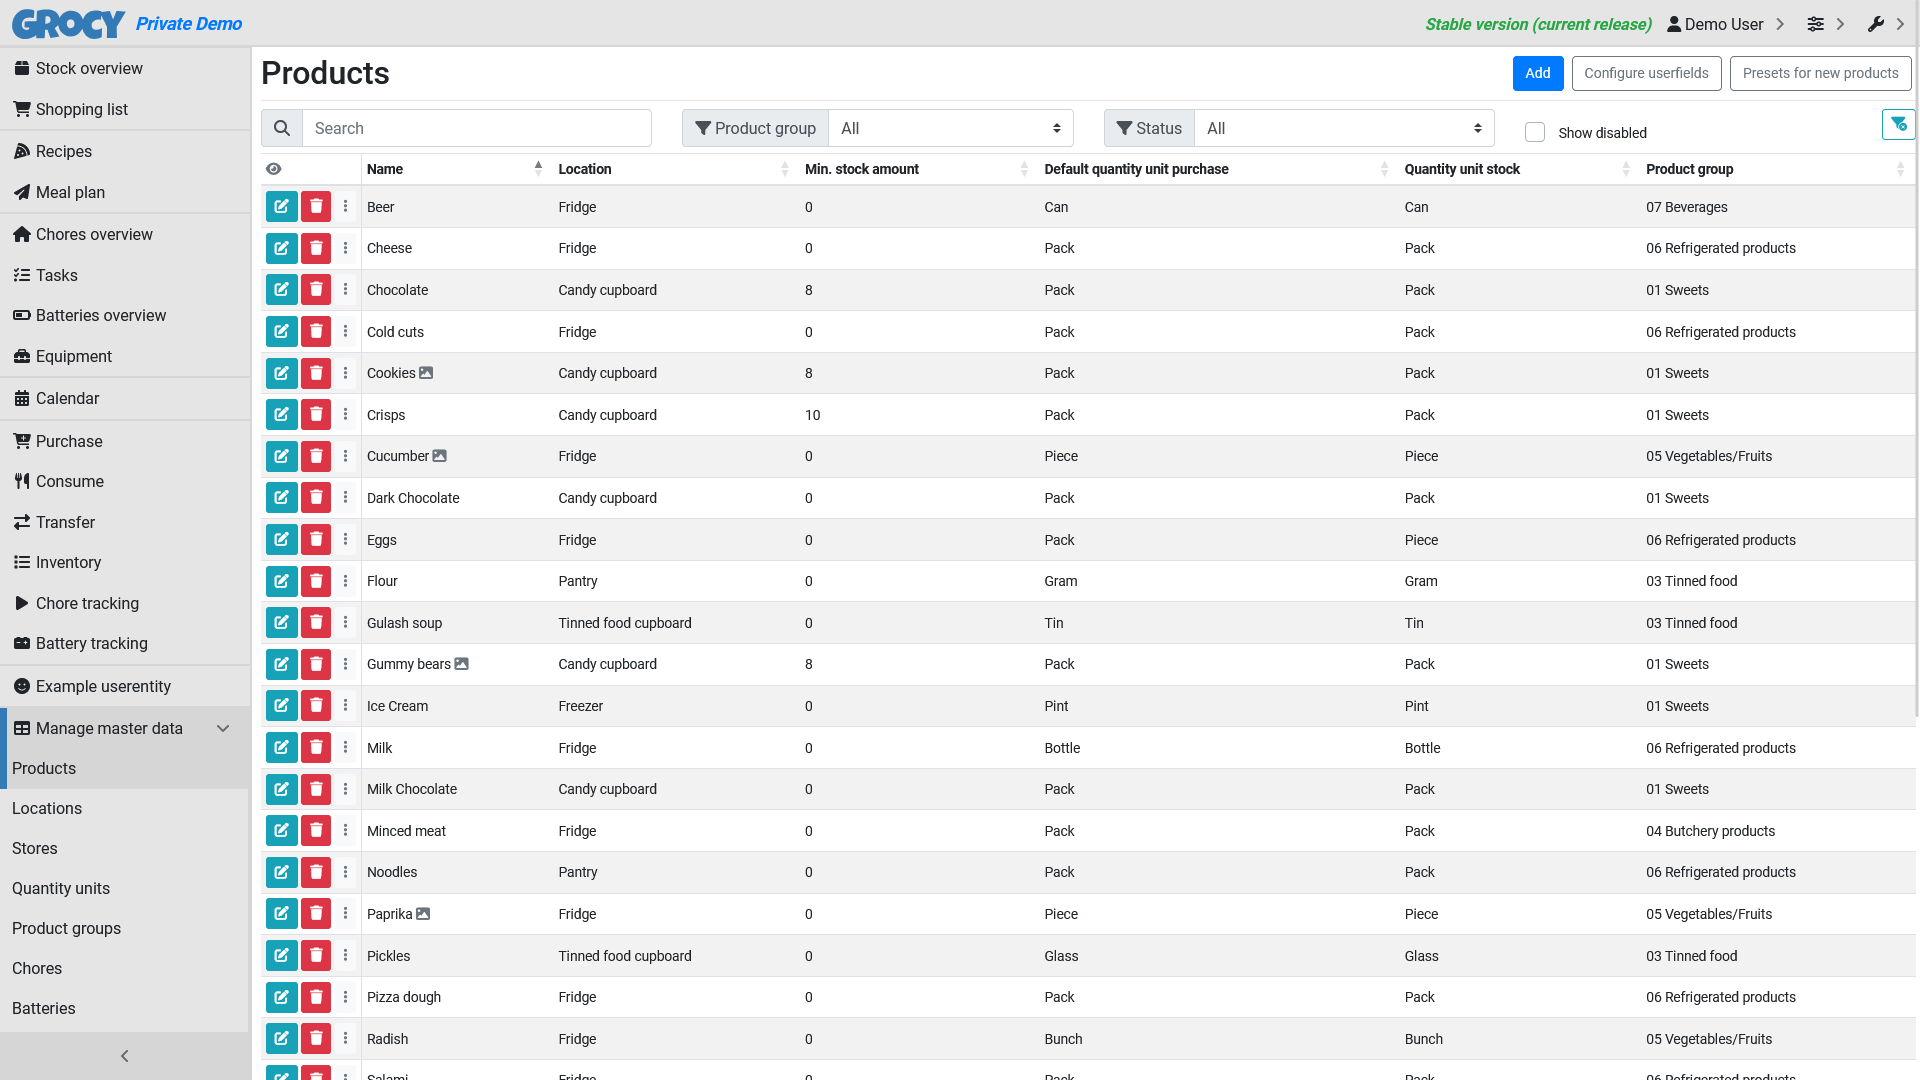Screen dimensions: 1920x1080
Task: Open the Product group filter dropdown
Action: [x=951, y=128]
